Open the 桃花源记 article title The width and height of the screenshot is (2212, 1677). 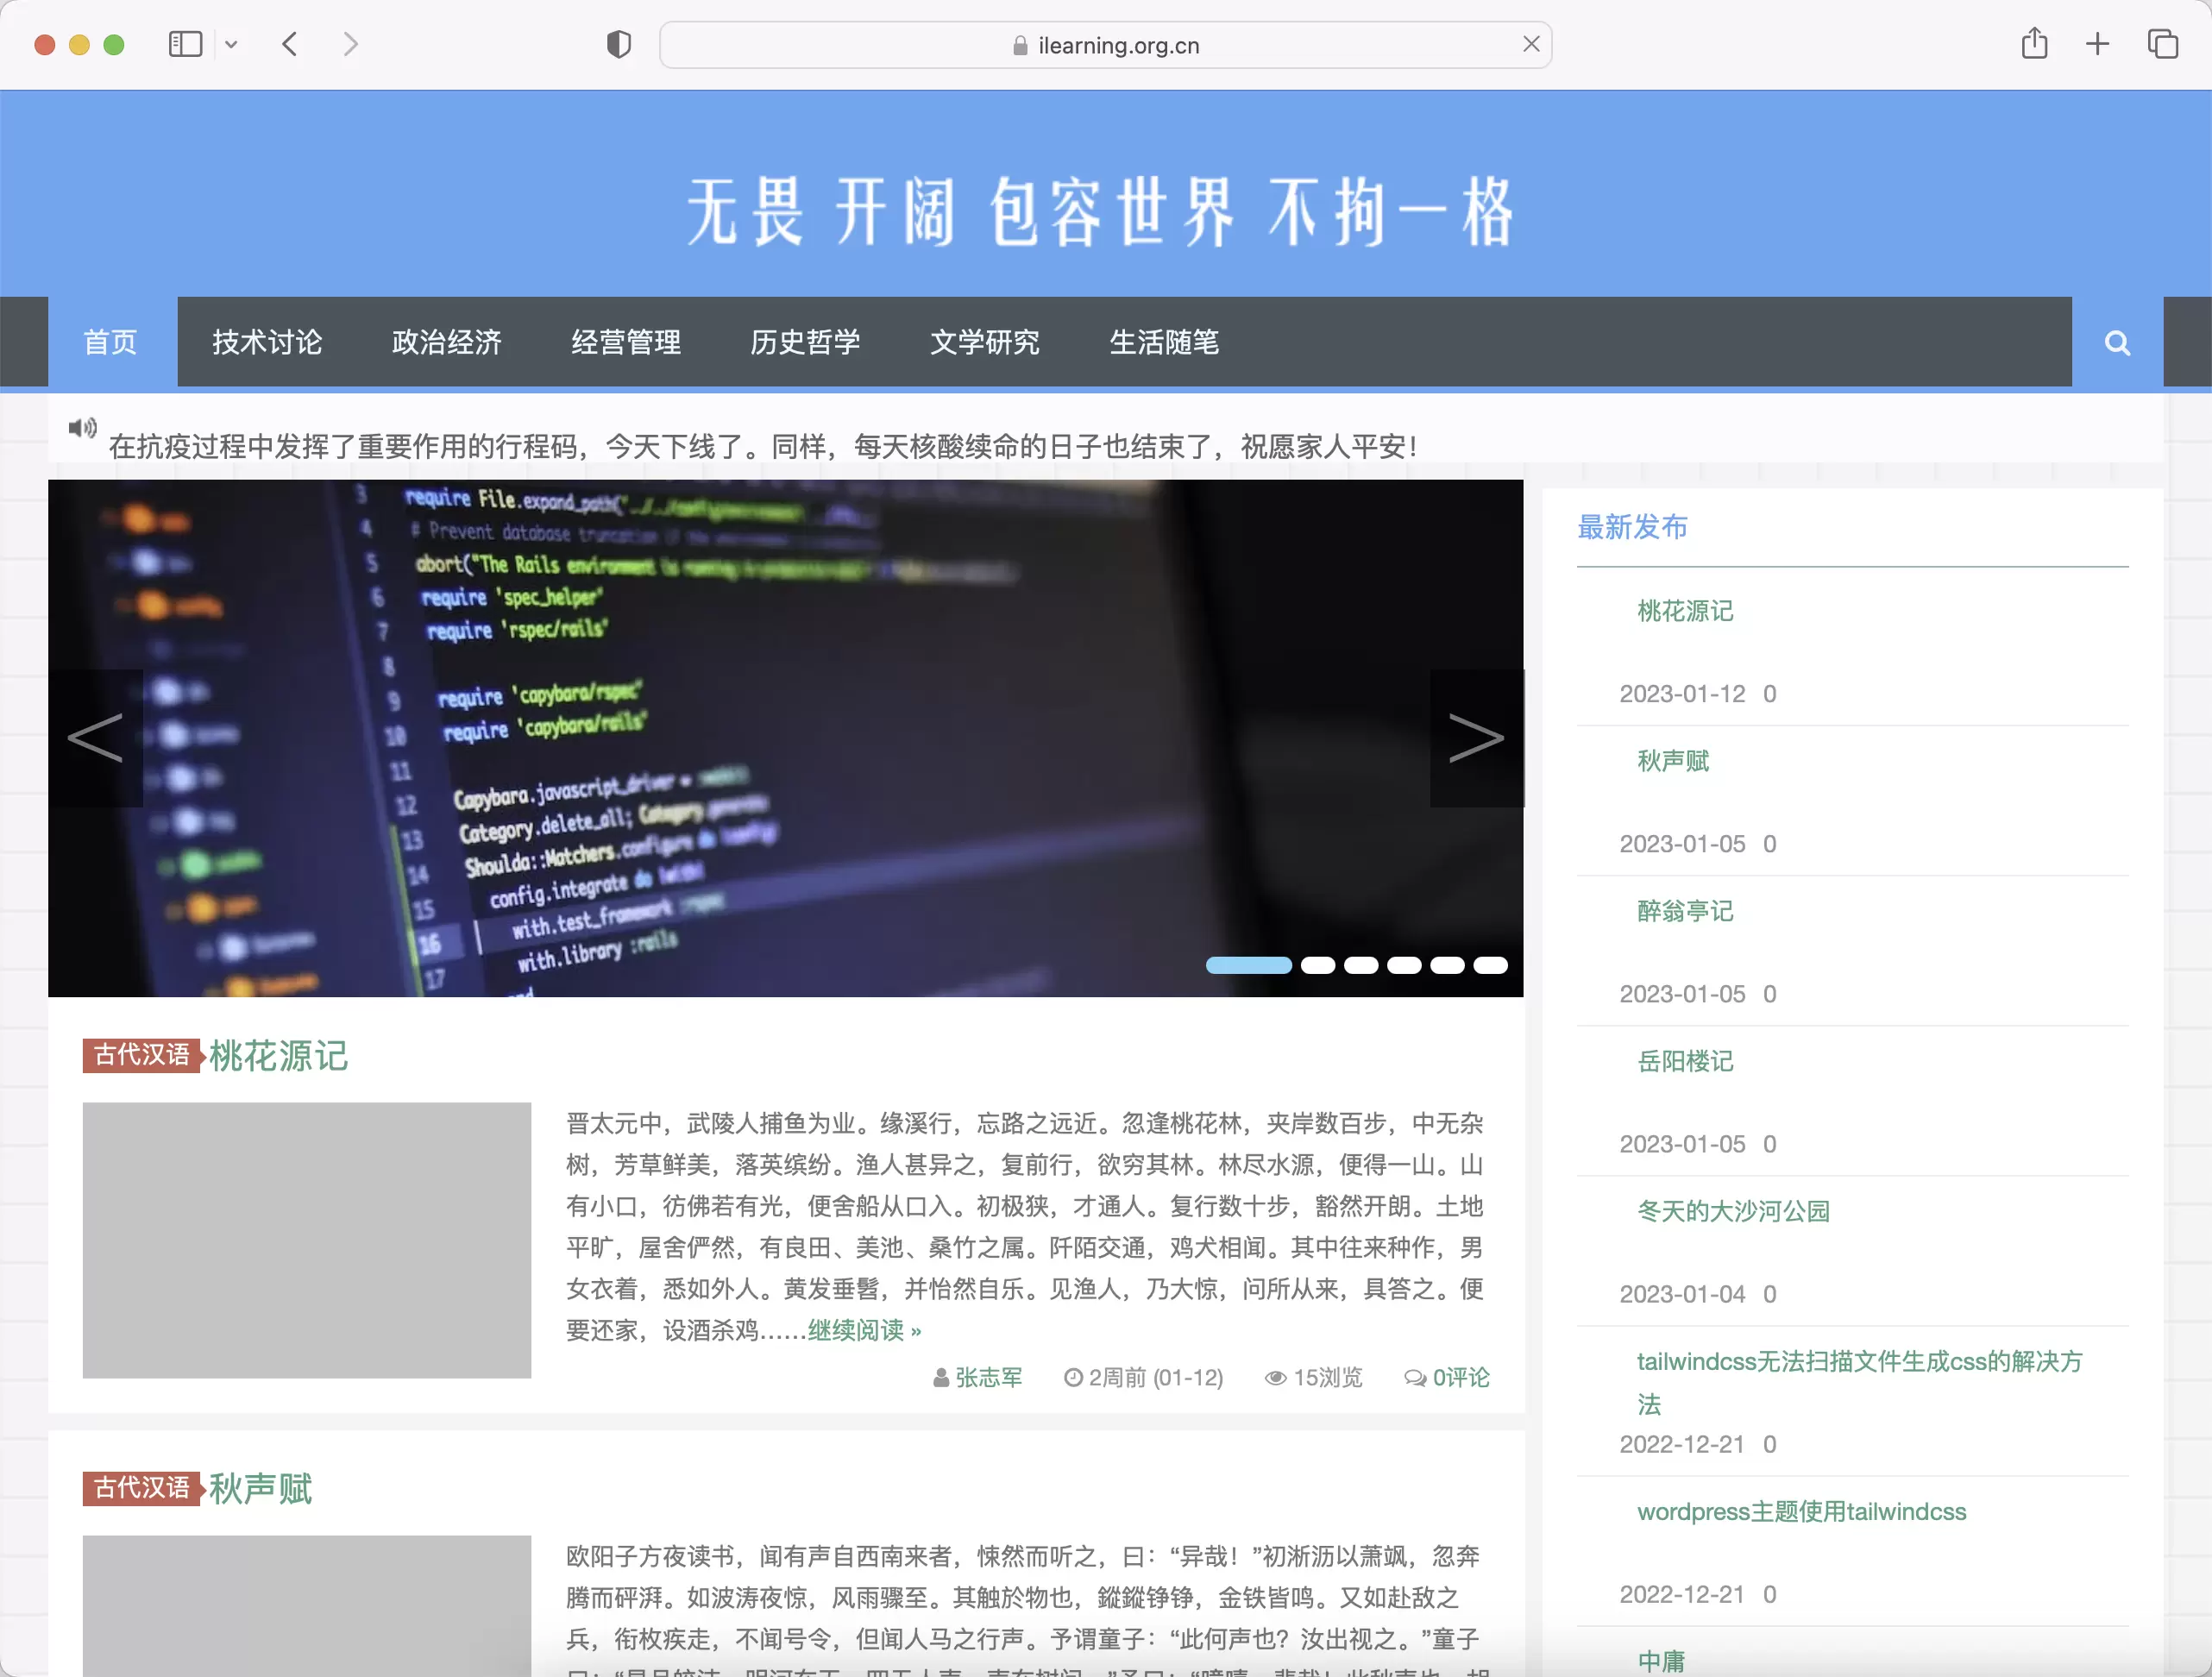[278, 1055]
